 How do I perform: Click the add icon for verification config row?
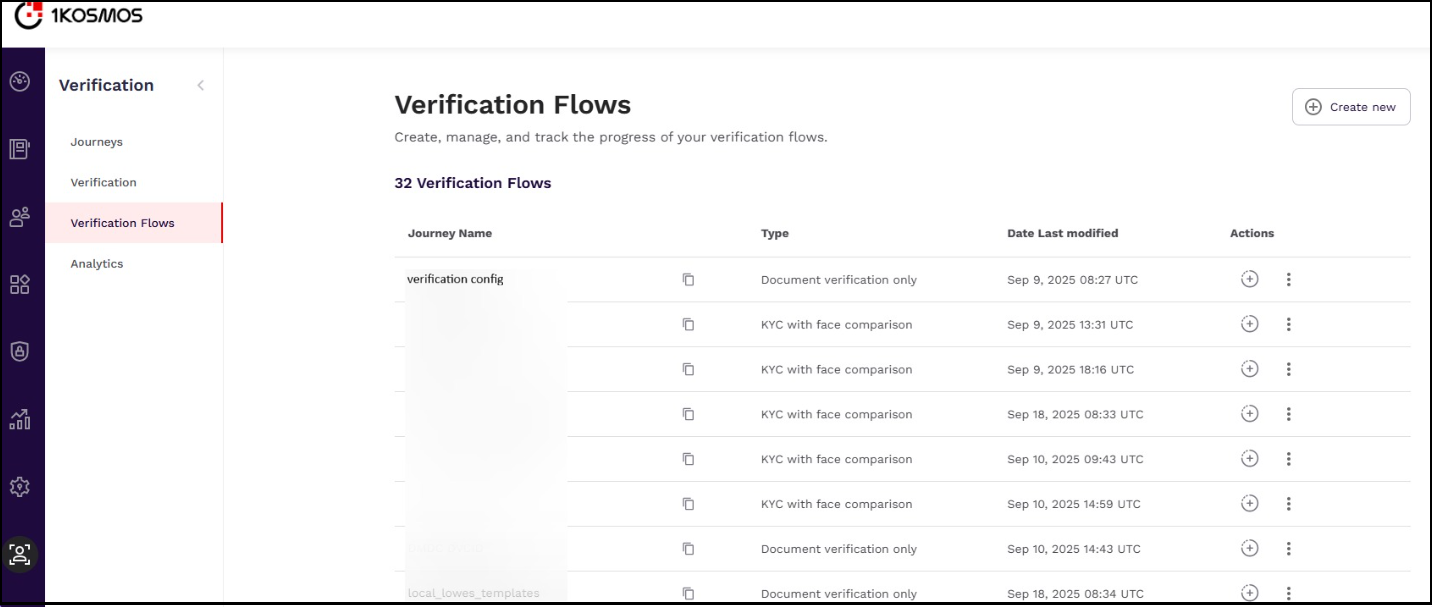pos(1249,279)
